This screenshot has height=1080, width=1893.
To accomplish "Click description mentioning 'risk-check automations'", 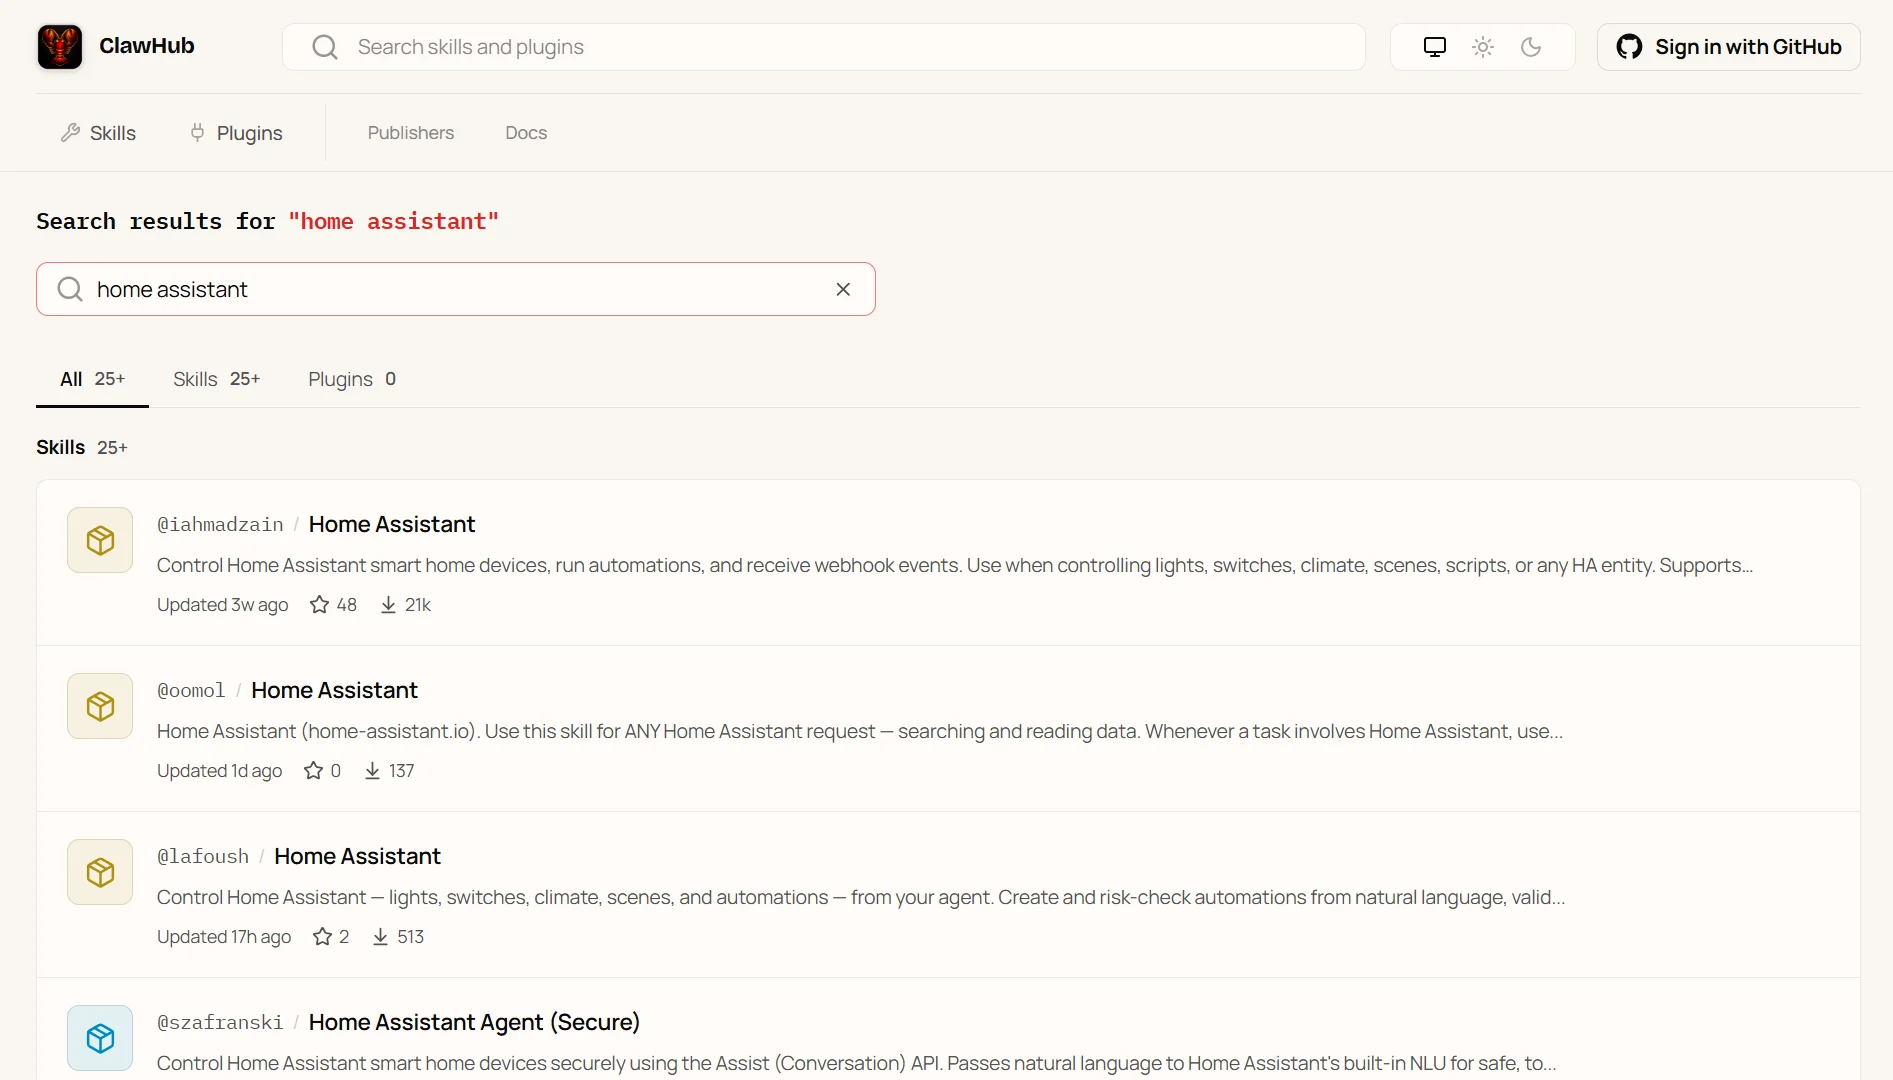I will pyautogui.click(x=861, y=897).
